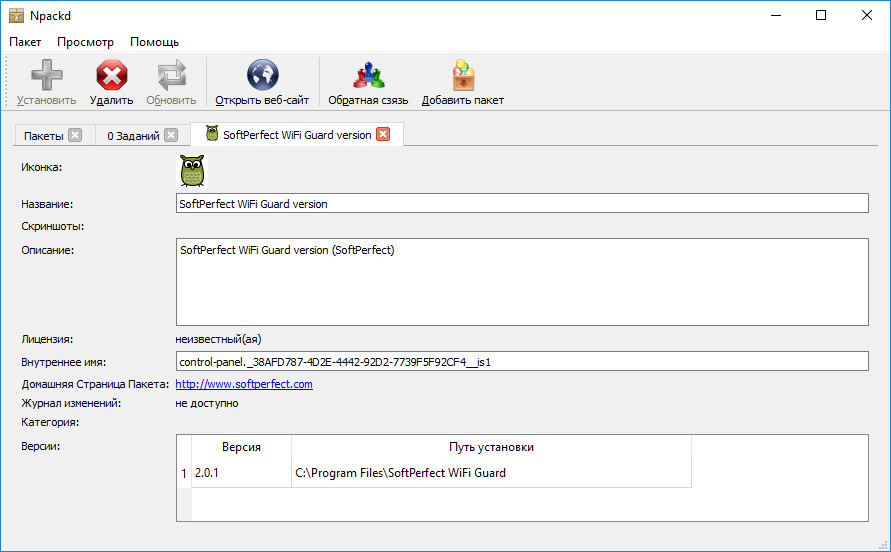Click the Обновить arrows icon
This screenshot has height=552, width=891.
pos(172,75)
